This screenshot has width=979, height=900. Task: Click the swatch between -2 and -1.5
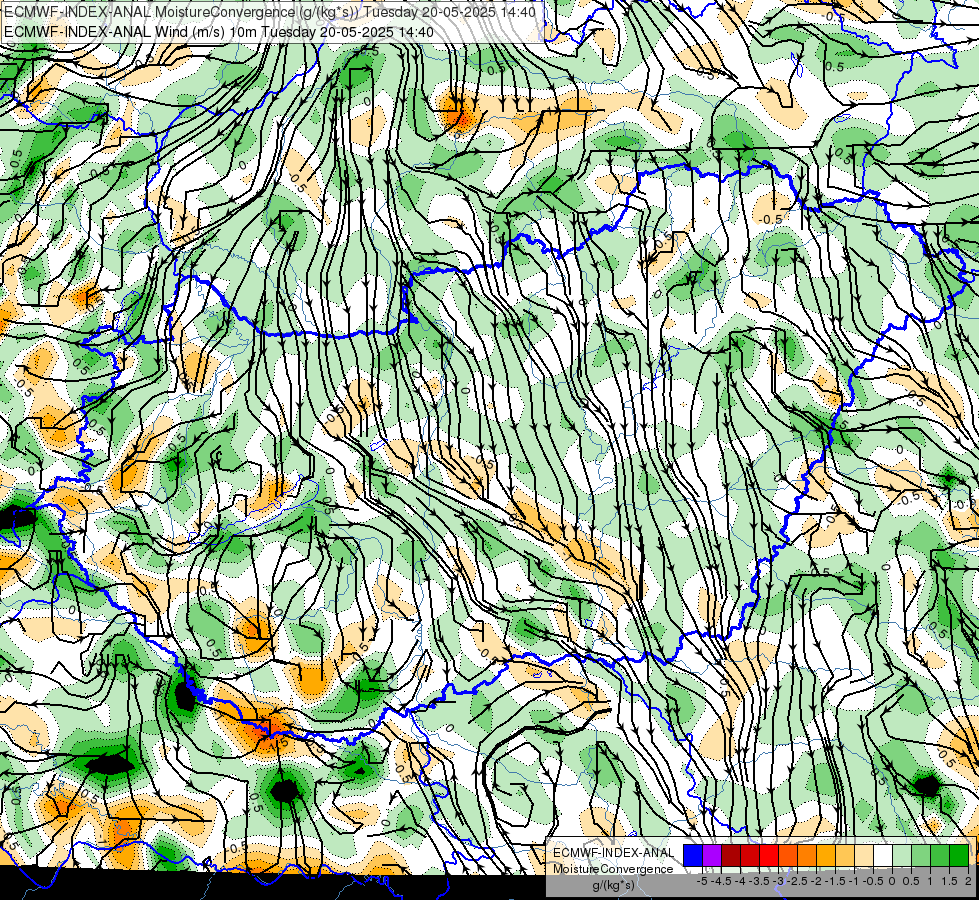click(x=826, y=855)
